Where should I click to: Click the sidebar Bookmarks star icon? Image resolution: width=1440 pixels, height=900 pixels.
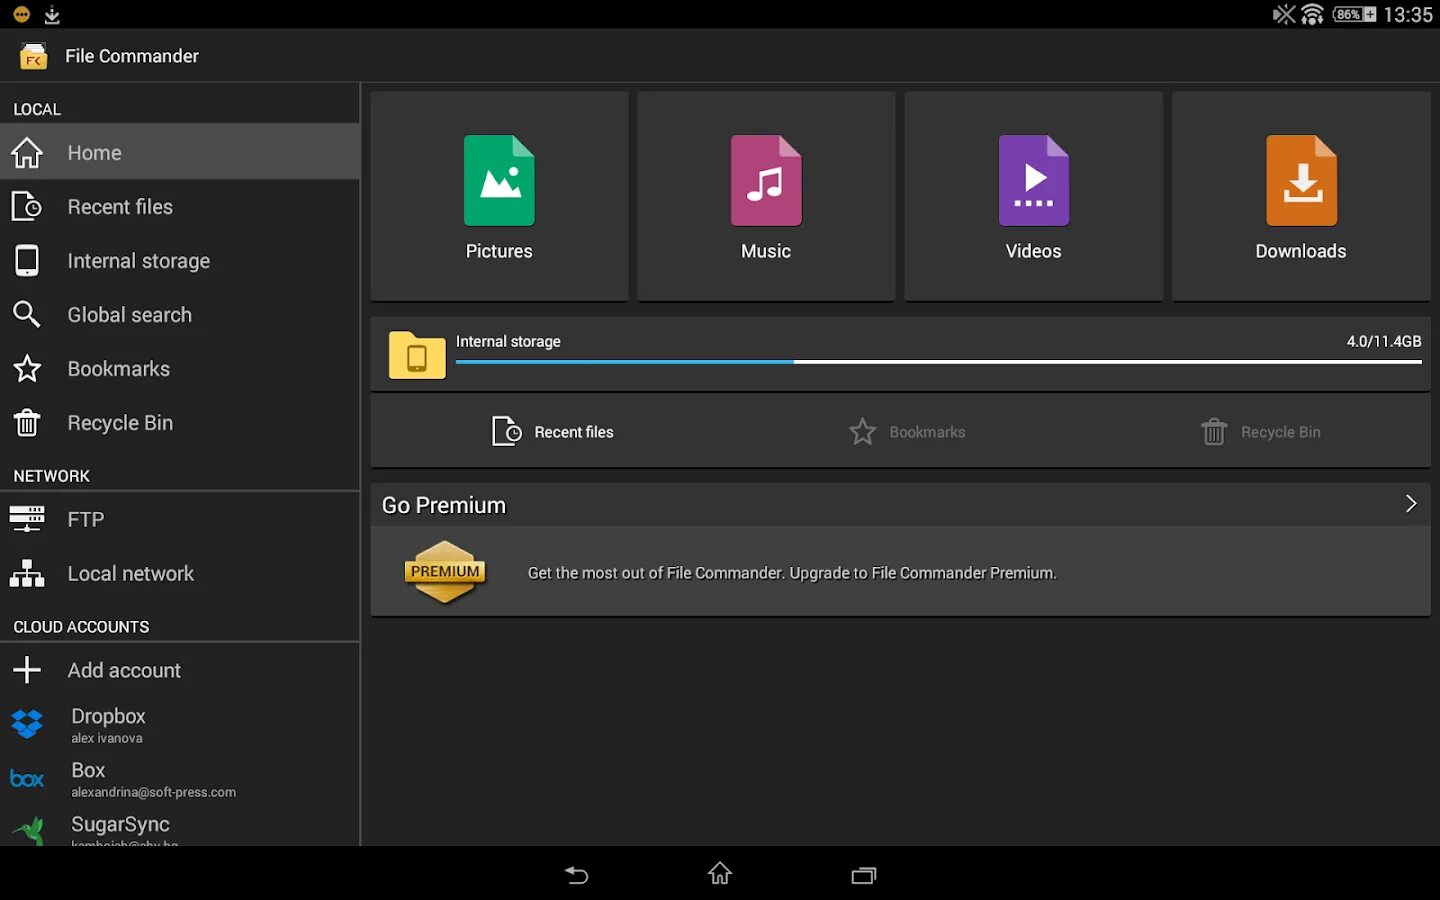[27, 368]
